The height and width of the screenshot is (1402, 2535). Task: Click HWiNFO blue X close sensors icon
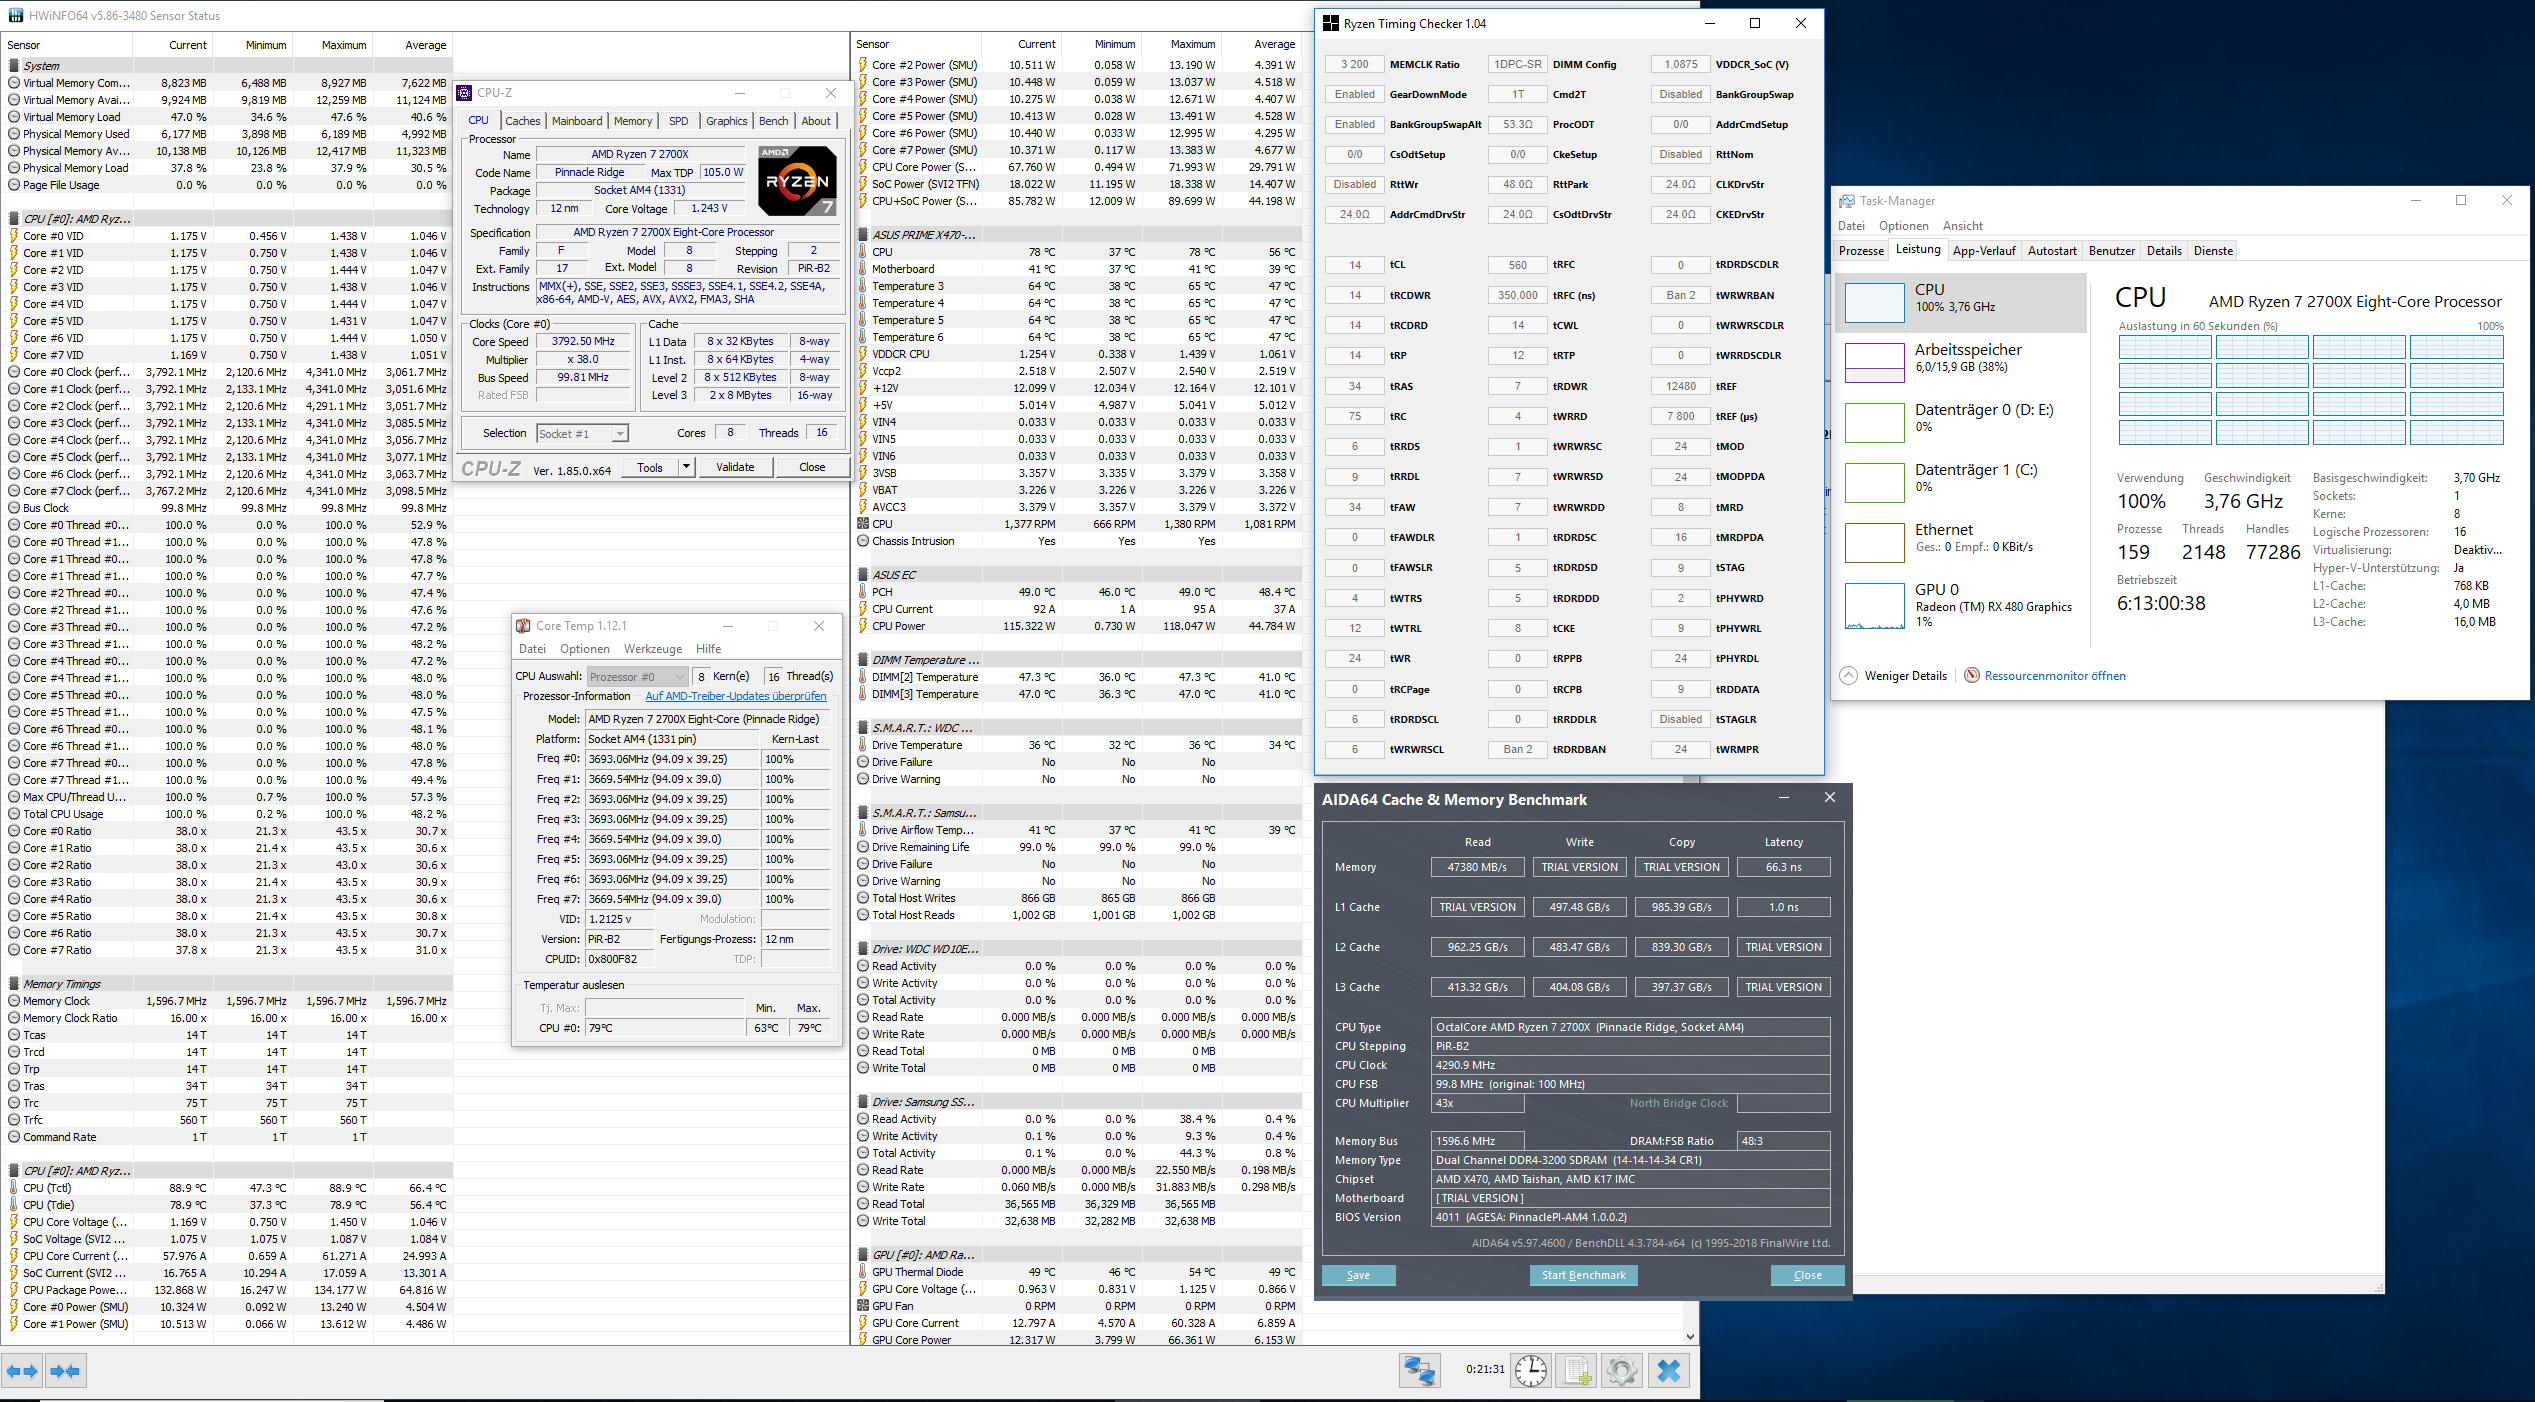point(1668,1370)
